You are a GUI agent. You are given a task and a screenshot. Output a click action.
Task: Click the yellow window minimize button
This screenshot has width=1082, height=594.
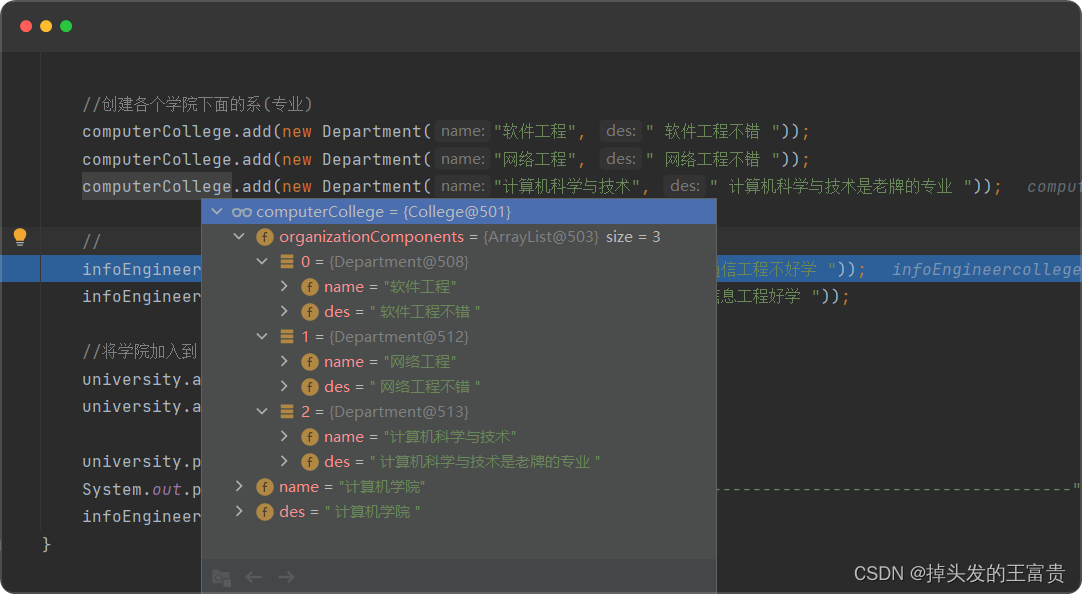[x=46, y=26]
